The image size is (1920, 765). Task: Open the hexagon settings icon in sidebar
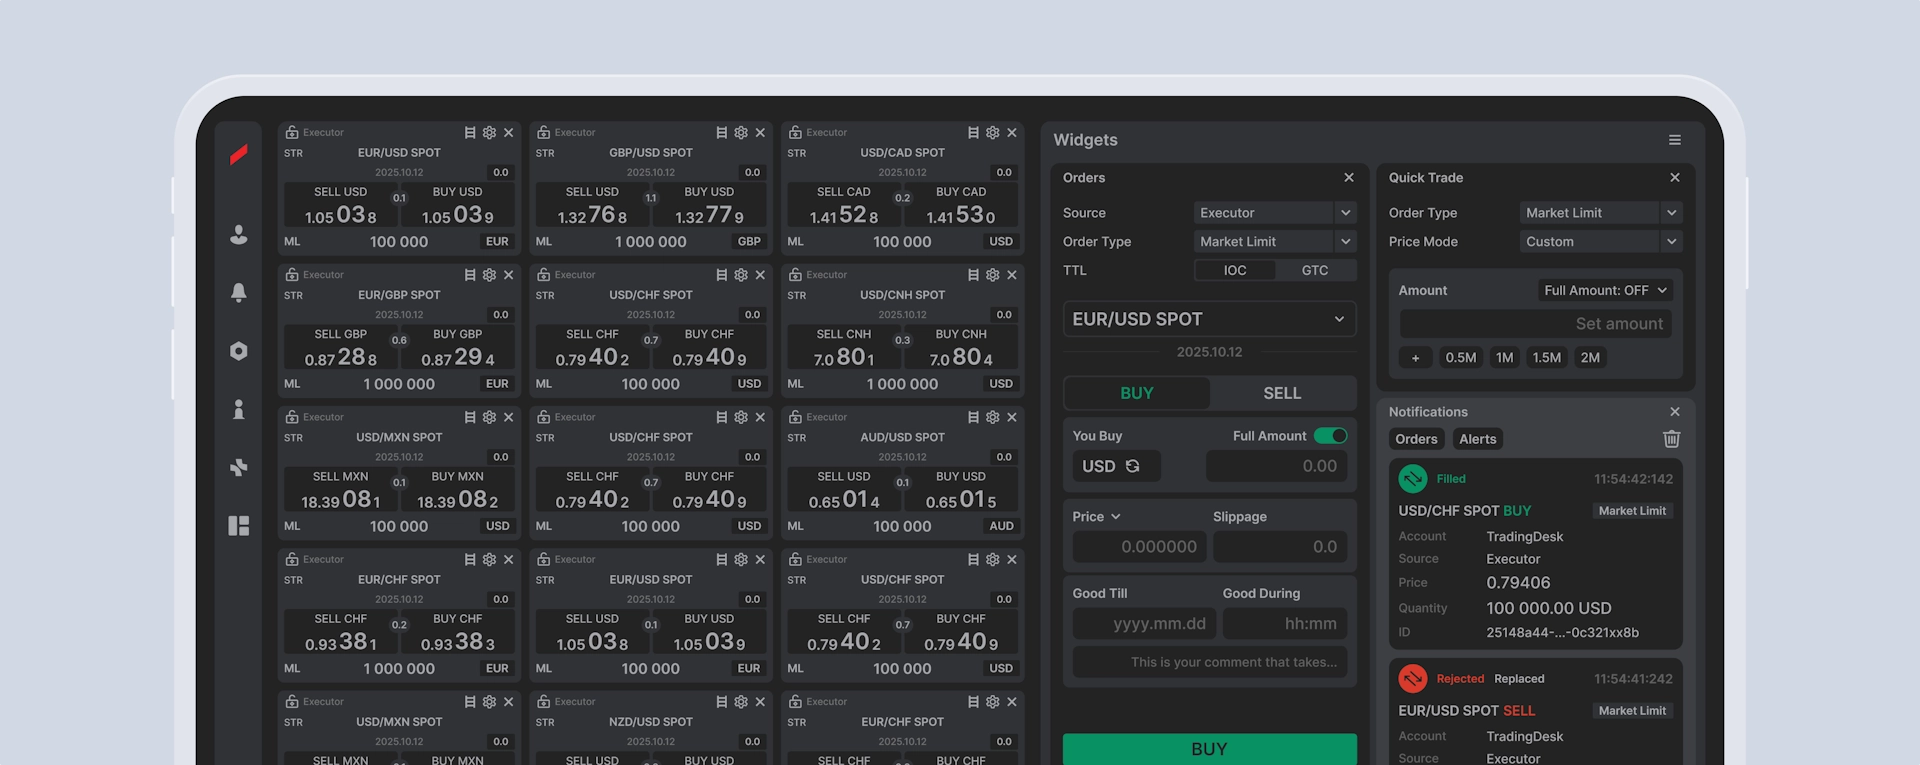[238, 351]
